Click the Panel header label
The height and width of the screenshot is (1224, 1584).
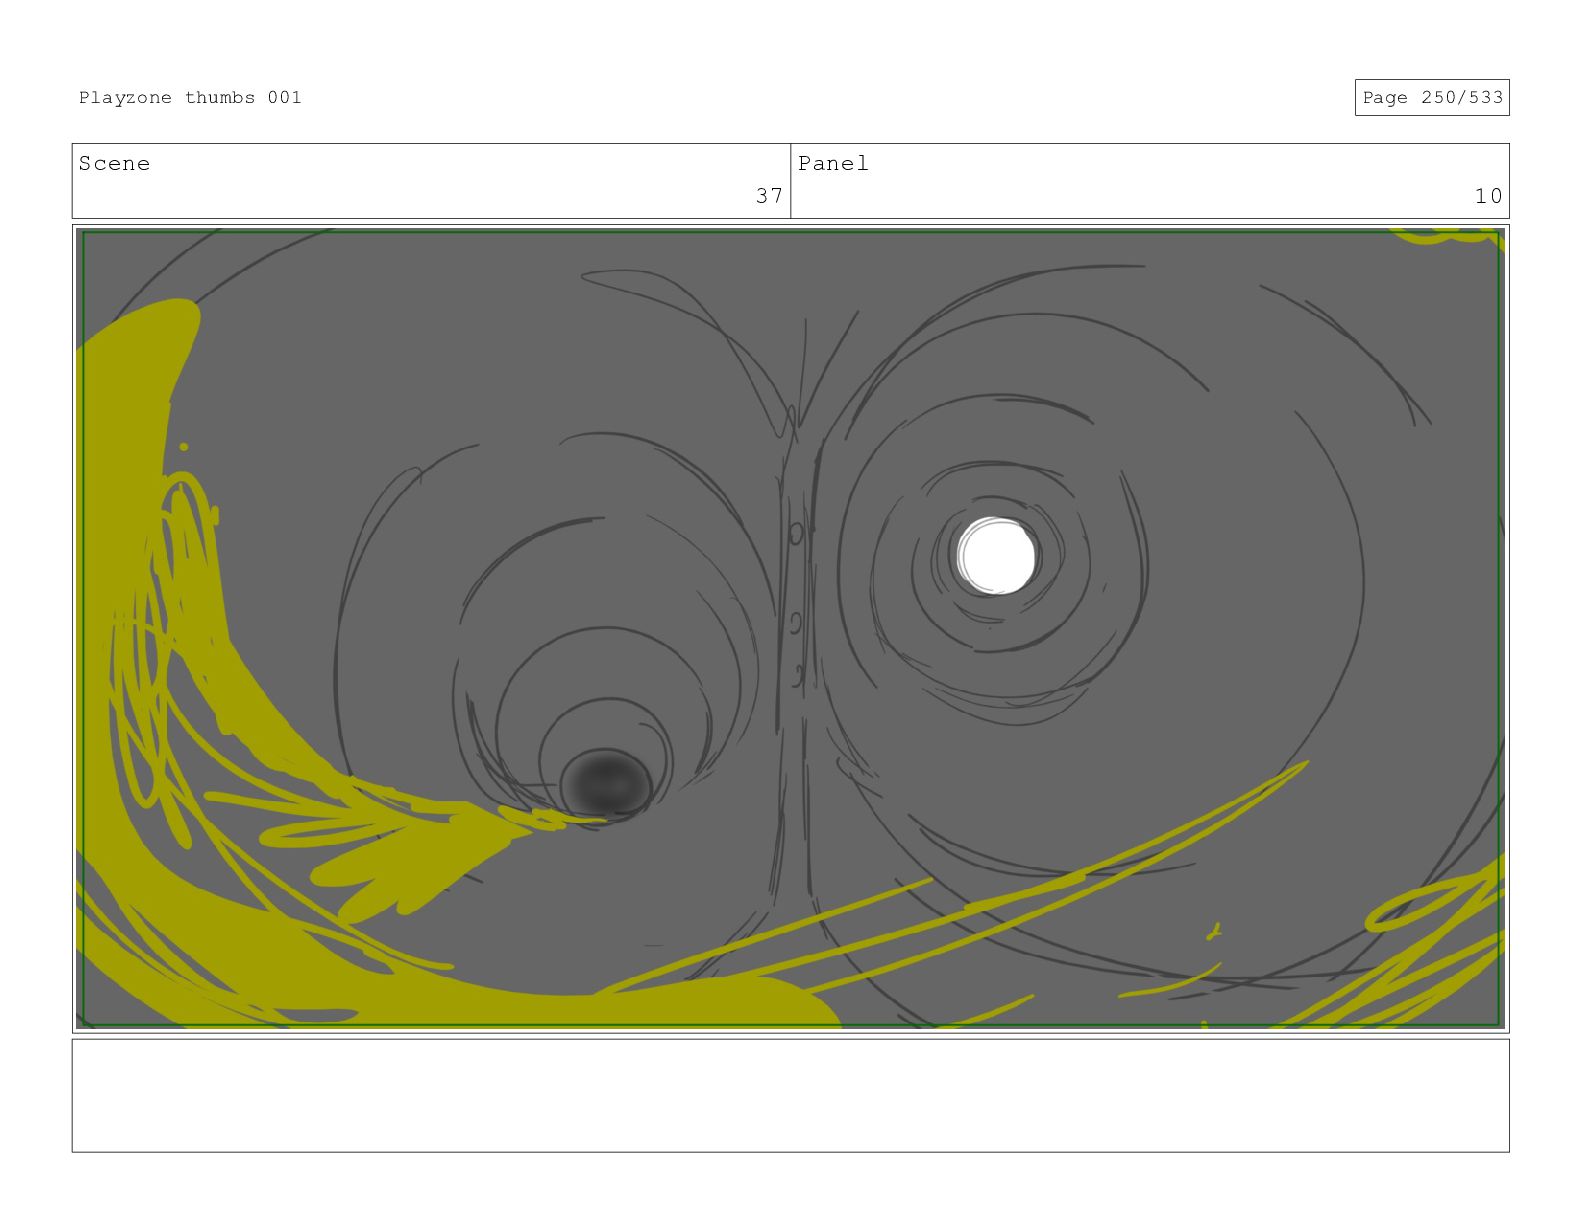pos(833,163)
